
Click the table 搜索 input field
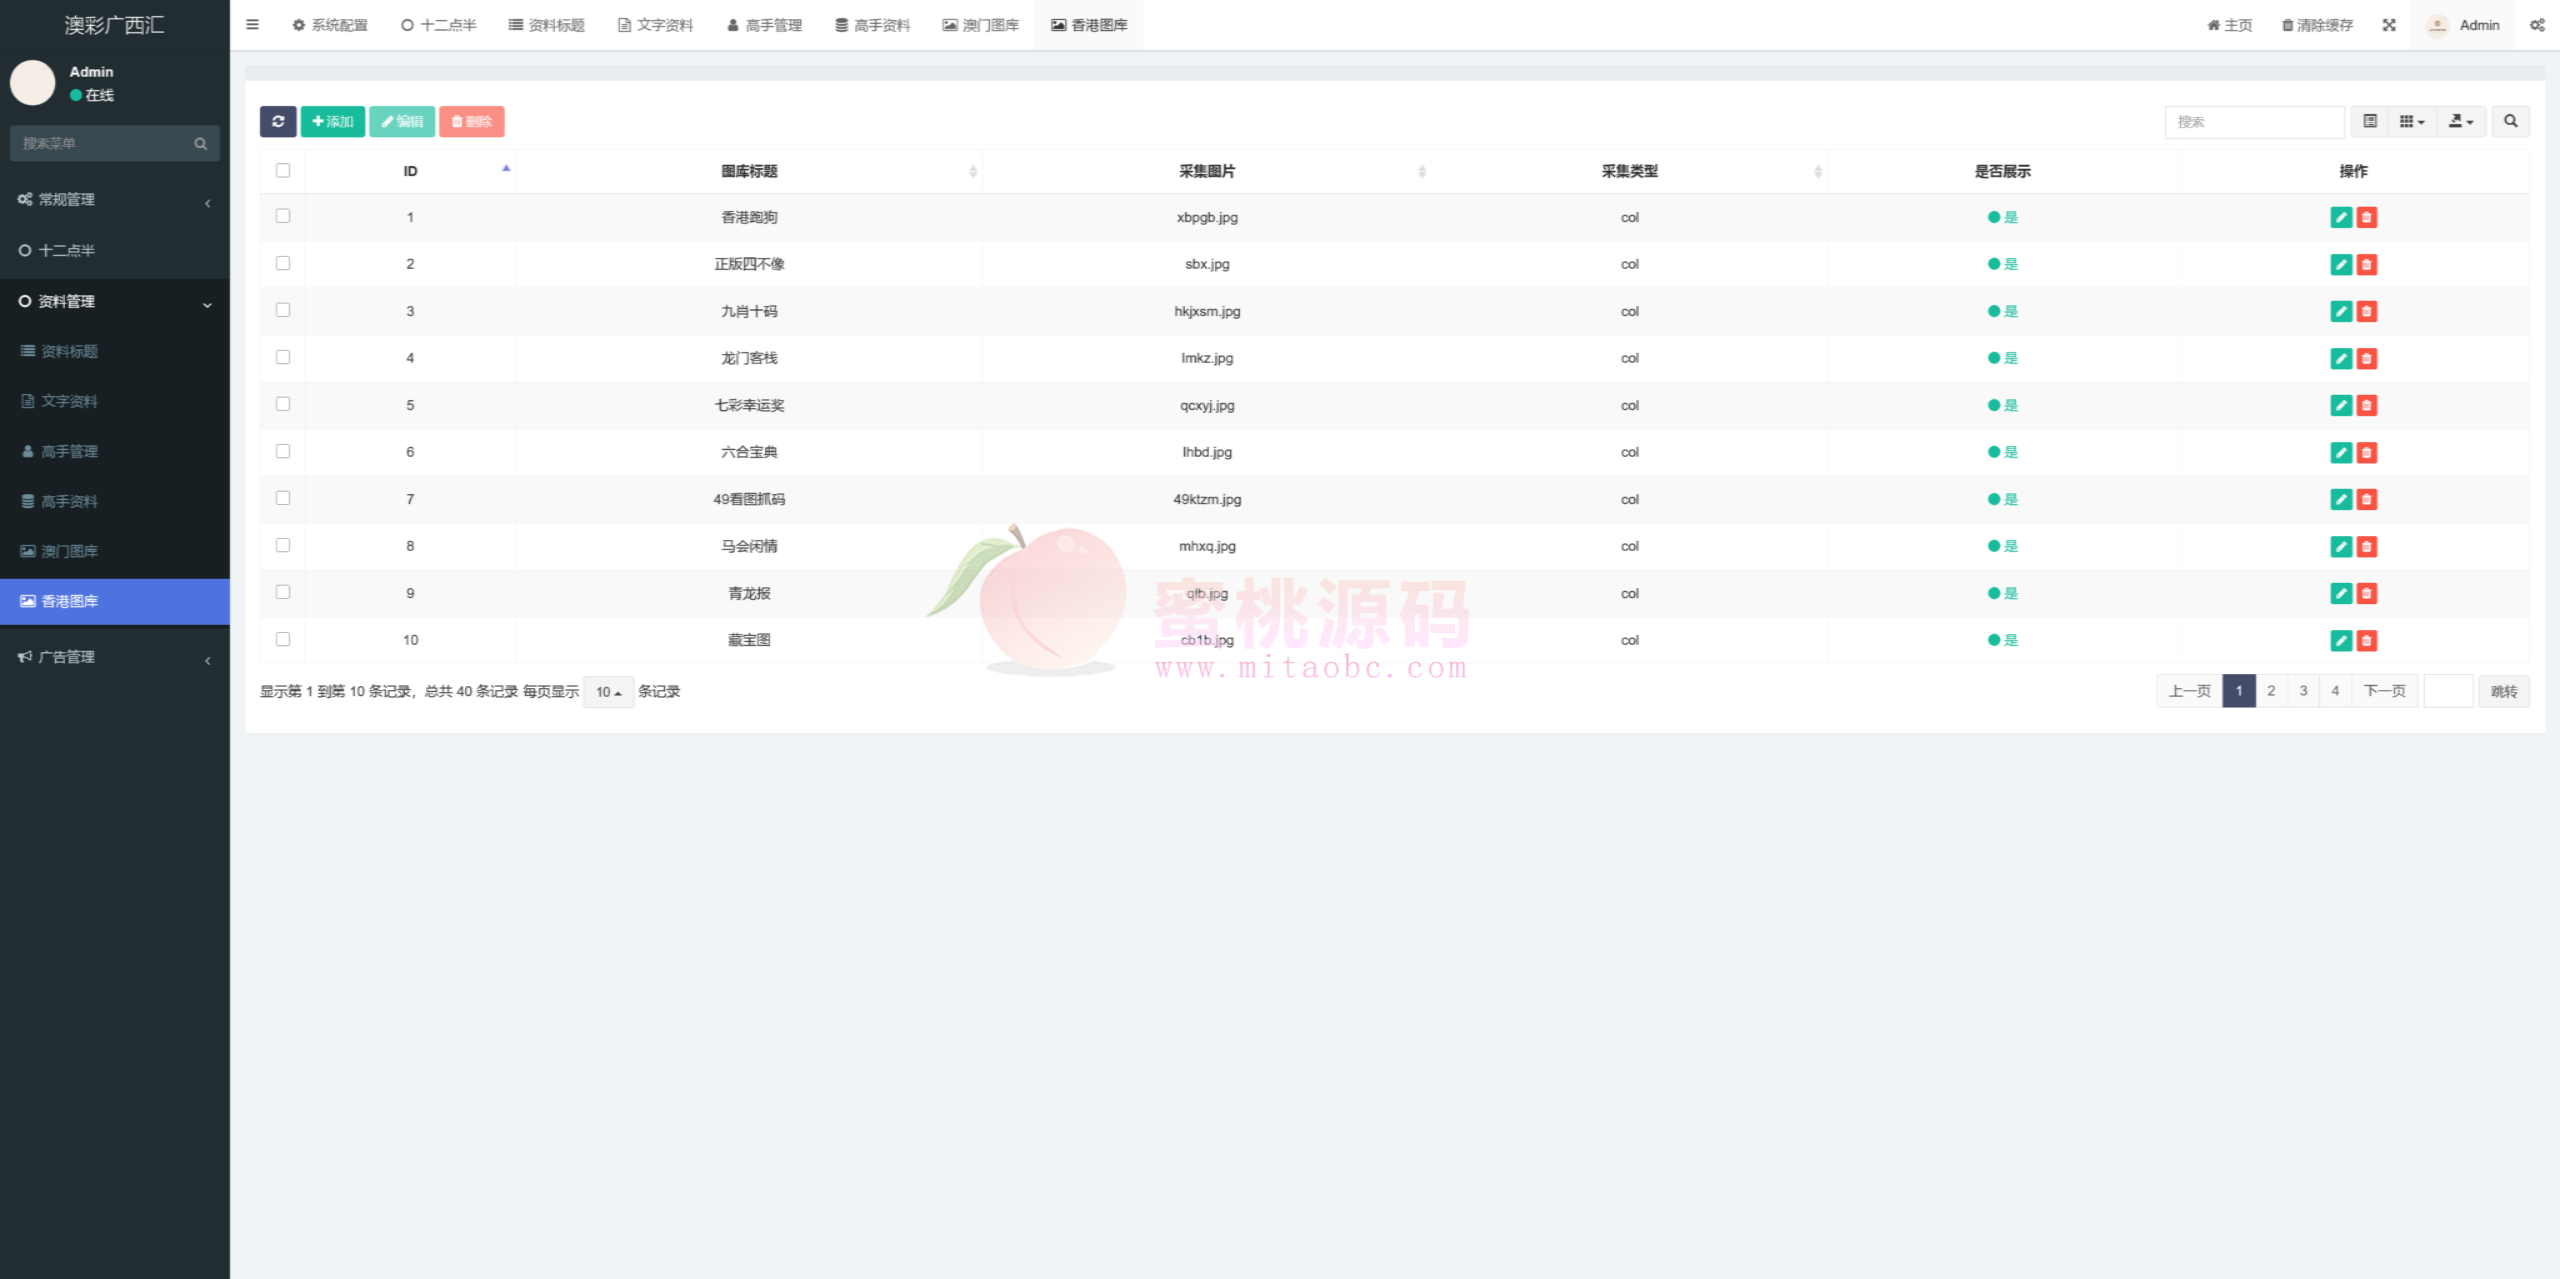coord(2254,121)
